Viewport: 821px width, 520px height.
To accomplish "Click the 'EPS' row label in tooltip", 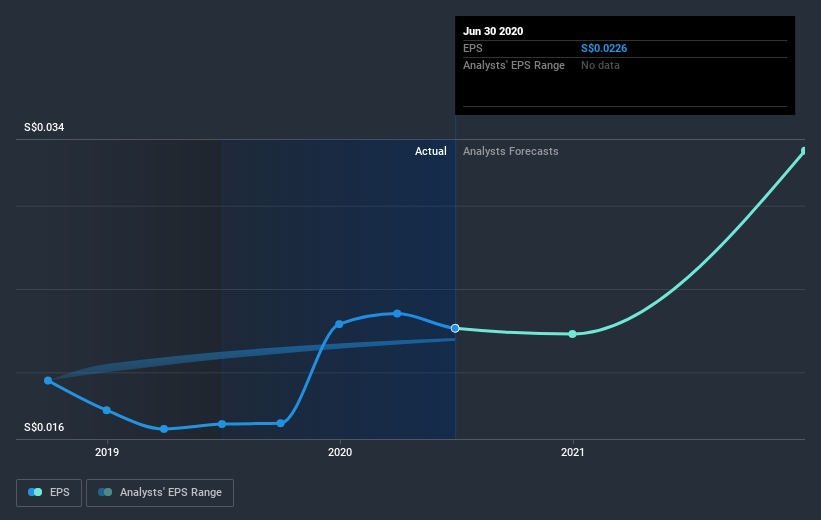I will click(x=473, y=48).
